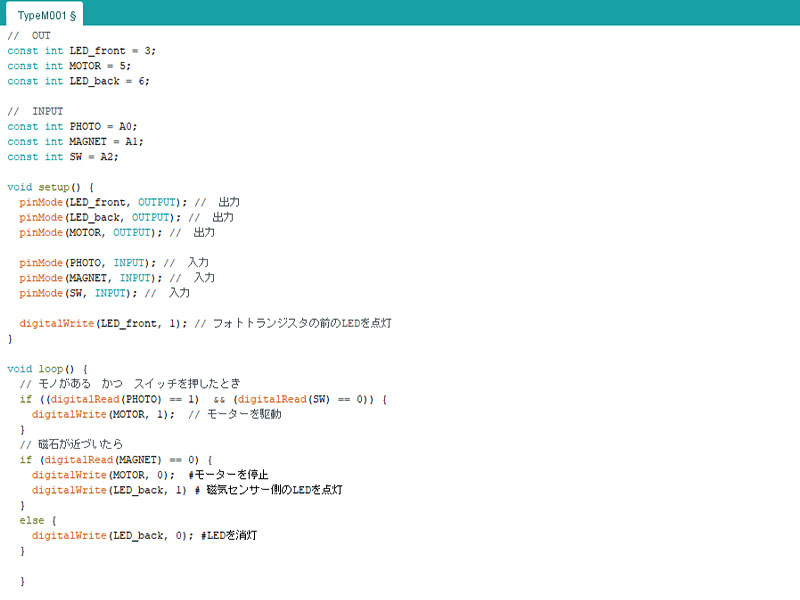This screenshot has height=600, width=800.
Task: Select the TypeM001 sketch tab
Action: pos(46,15)
